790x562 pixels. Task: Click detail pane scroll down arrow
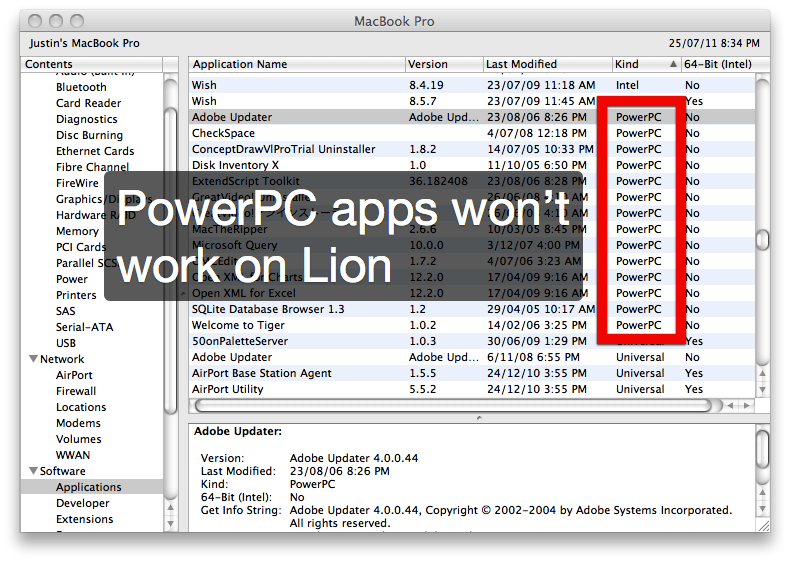click(763, 509)
